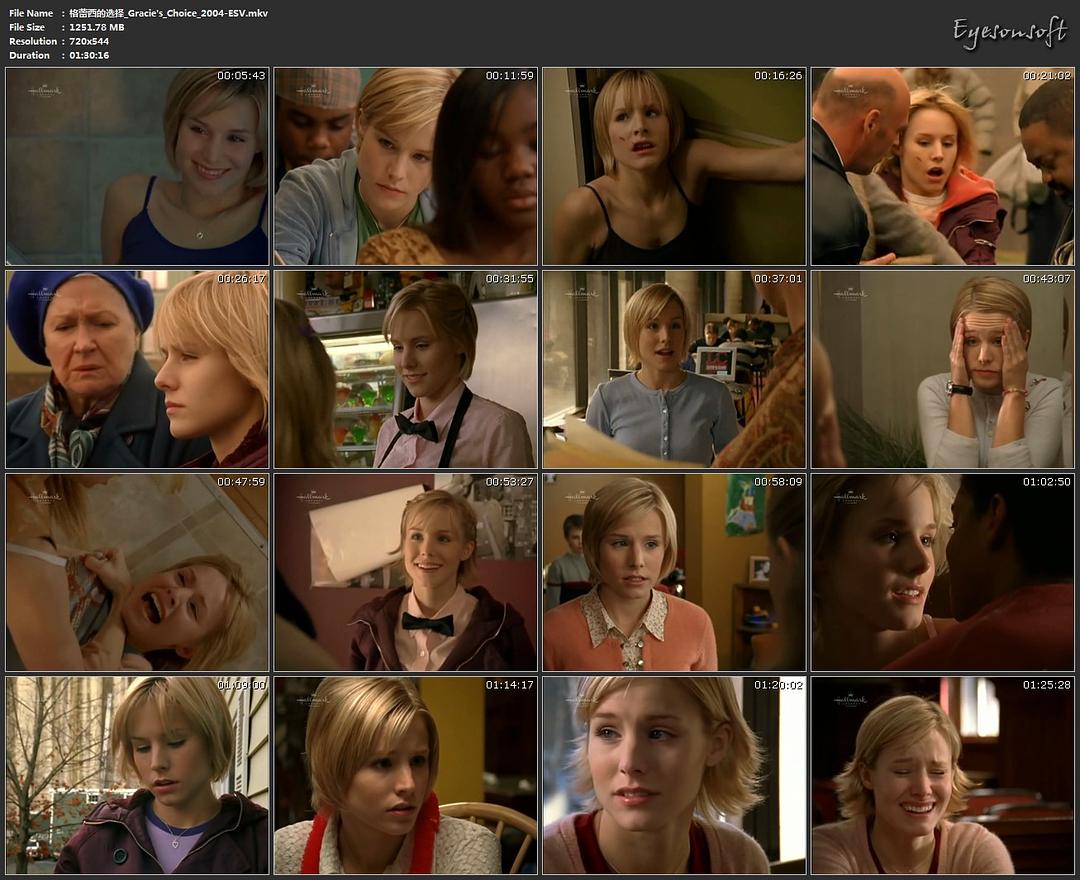This screenshot has height=880, width=1080.
Task: Click the Resolution value 720x544
Action: coord(89,41)
